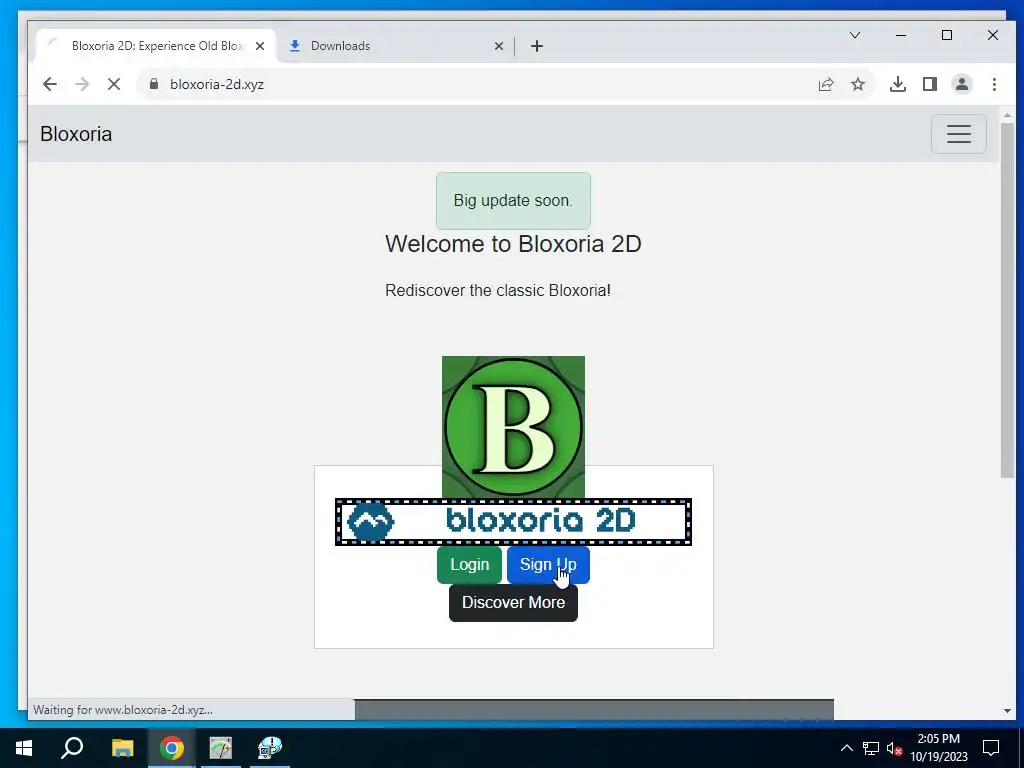
Task: Close the Bloxoria 2D tab
Action: (x=260, y=46)
